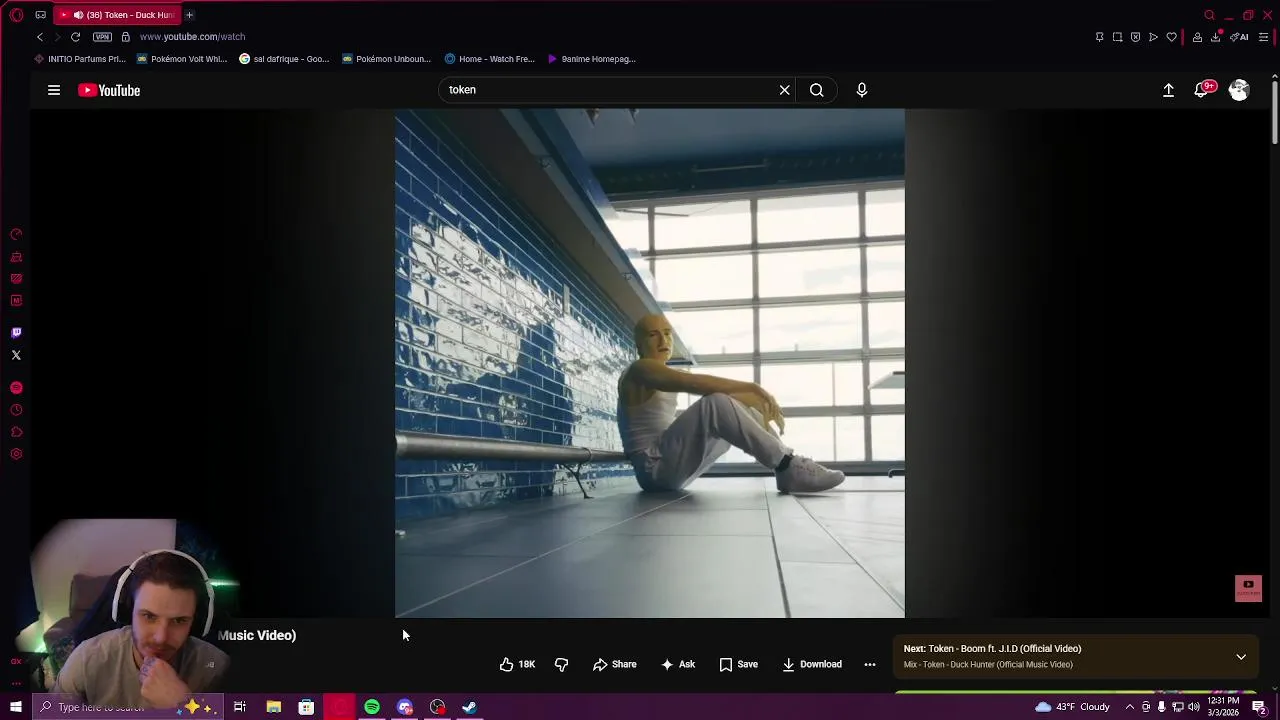Viewport: 1280px width, 720px height.
Task: Download the video
Action: (x=812, y=664)
